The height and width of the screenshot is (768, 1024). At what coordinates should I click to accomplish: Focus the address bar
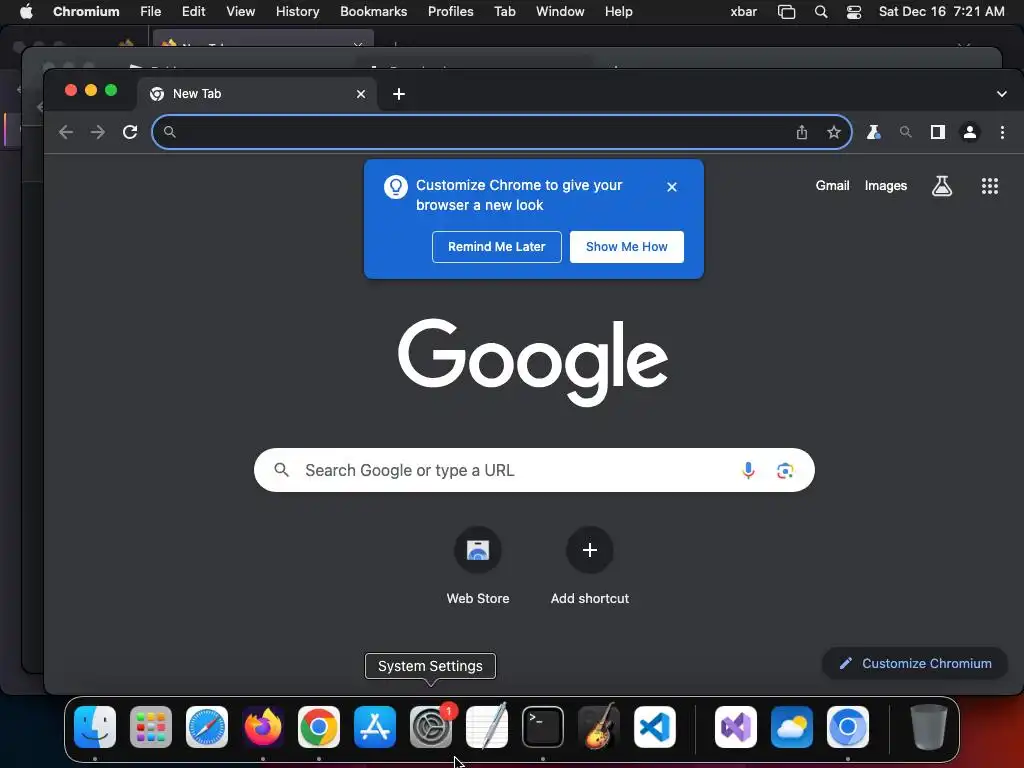pos(502,133)
